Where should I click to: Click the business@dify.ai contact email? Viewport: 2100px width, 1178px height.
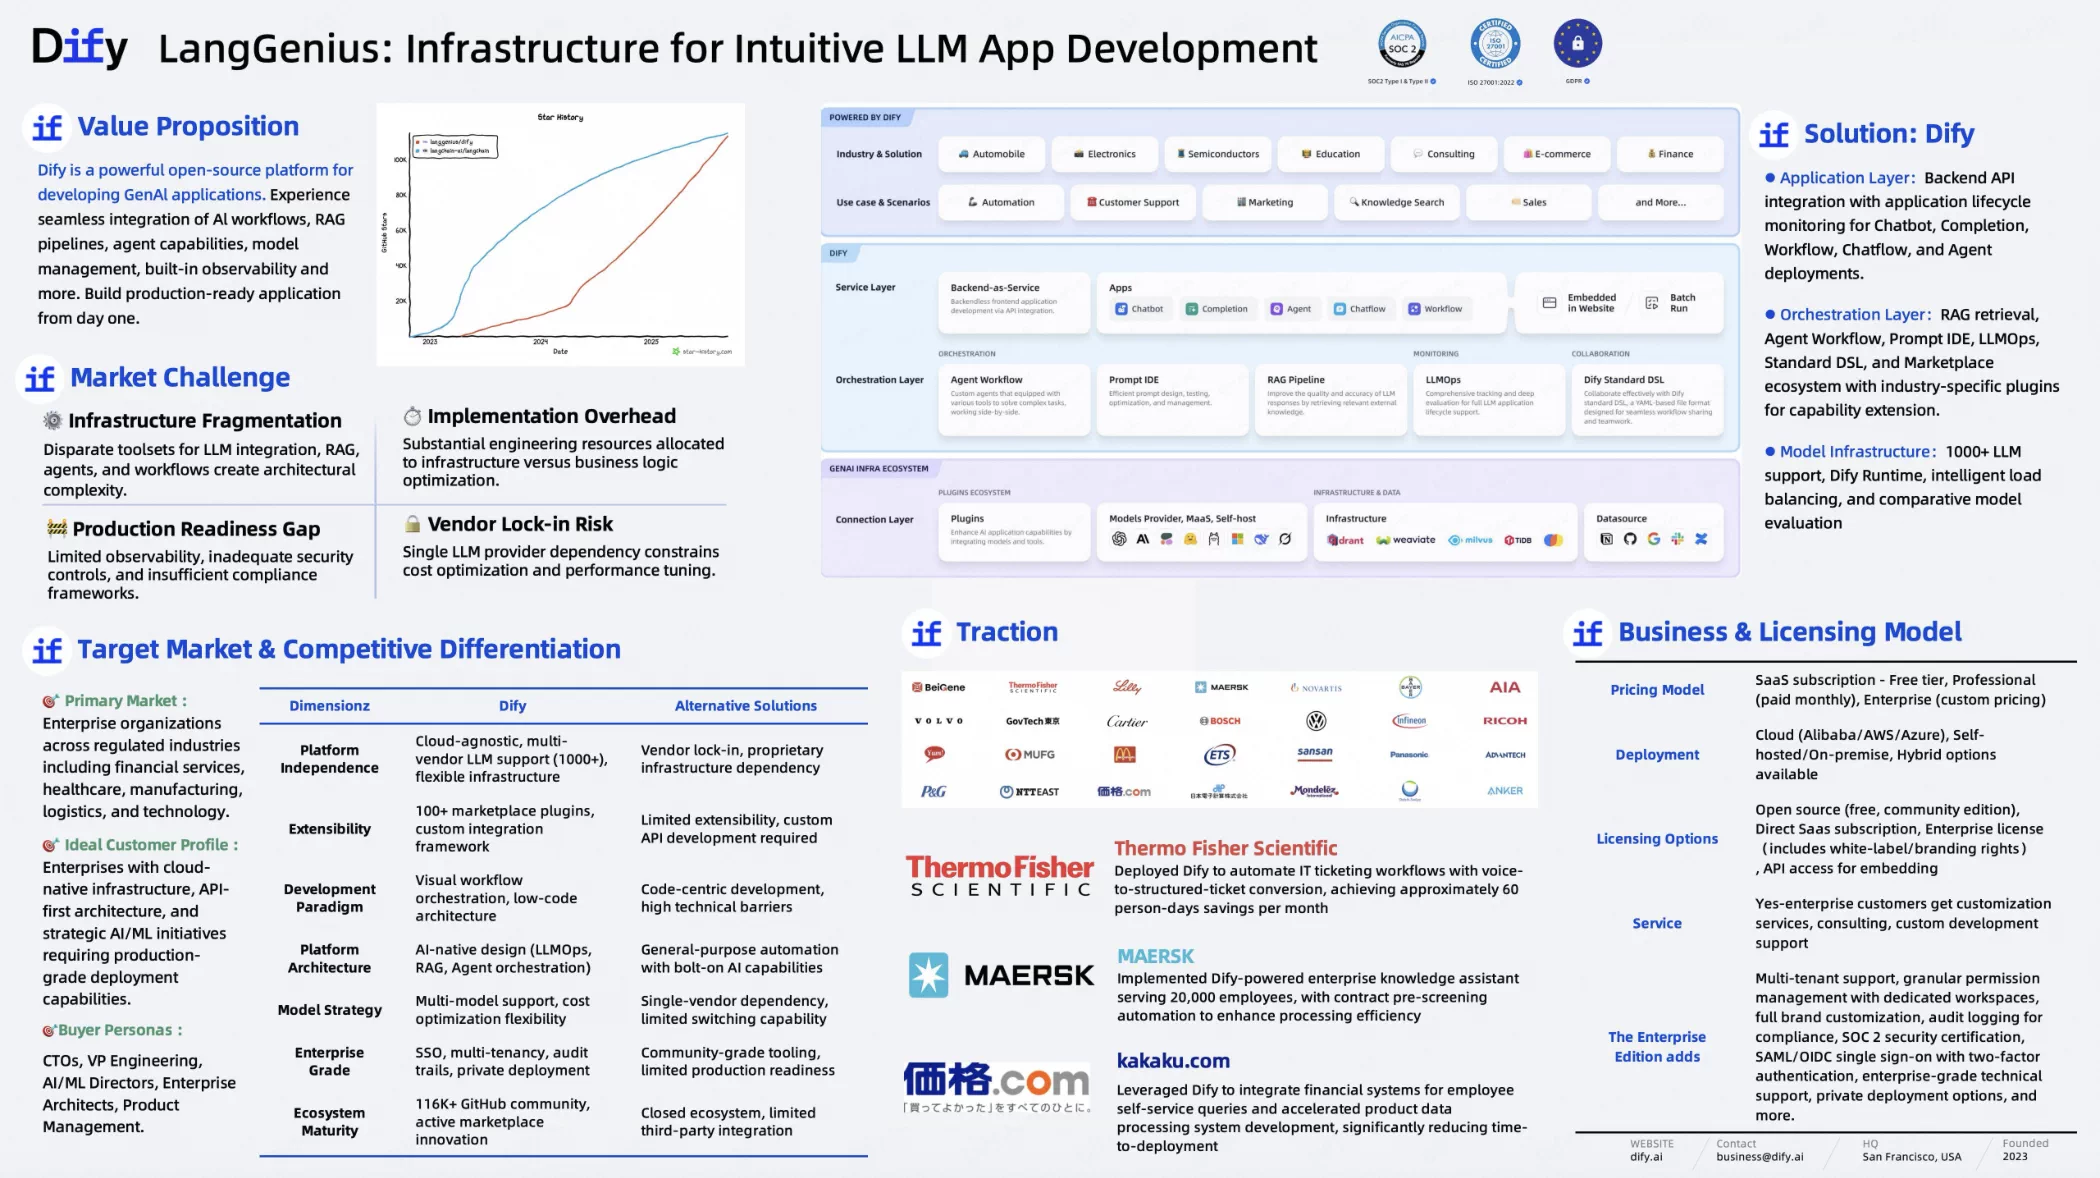(x=1759, y=1157)
